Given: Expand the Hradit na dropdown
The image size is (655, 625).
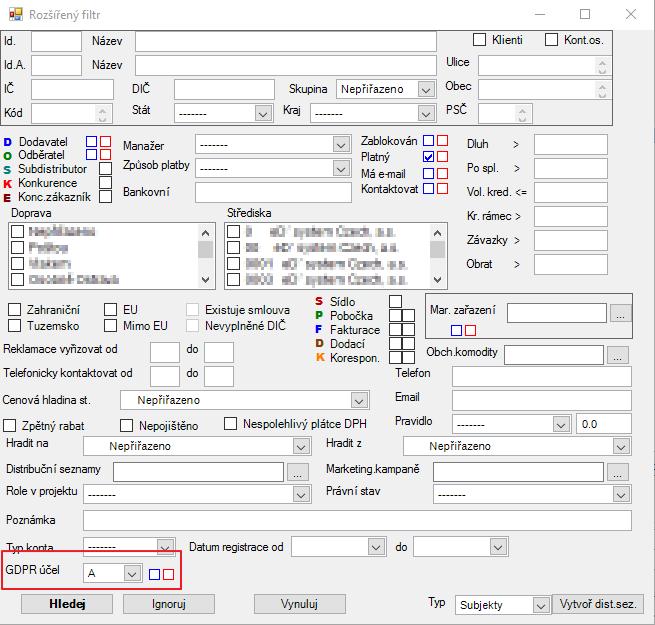Looking at the screenshot, I should [301, 447].
